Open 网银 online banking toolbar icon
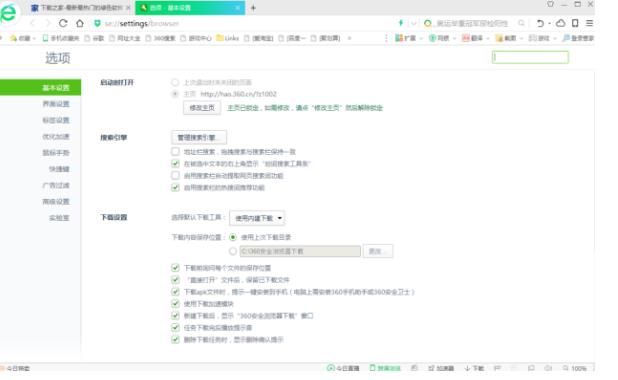The width and height of the screenshot is (618, 380). (x=439, y=38)
